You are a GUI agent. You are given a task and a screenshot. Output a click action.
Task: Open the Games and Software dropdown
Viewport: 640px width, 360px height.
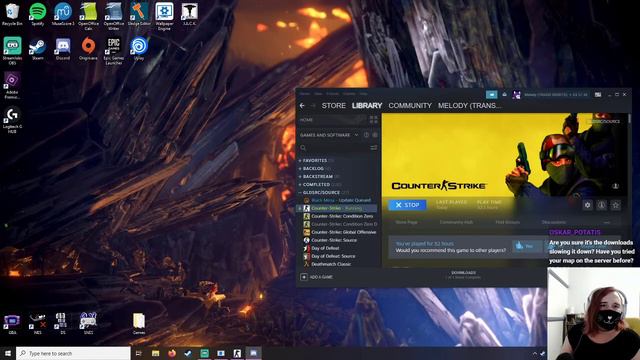[x=329, y=135]
